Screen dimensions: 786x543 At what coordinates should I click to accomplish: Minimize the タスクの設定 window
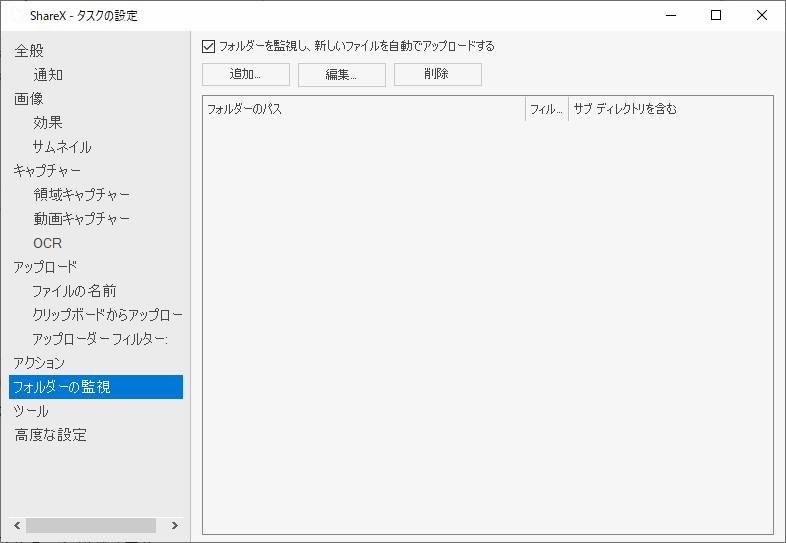[671, 16]
